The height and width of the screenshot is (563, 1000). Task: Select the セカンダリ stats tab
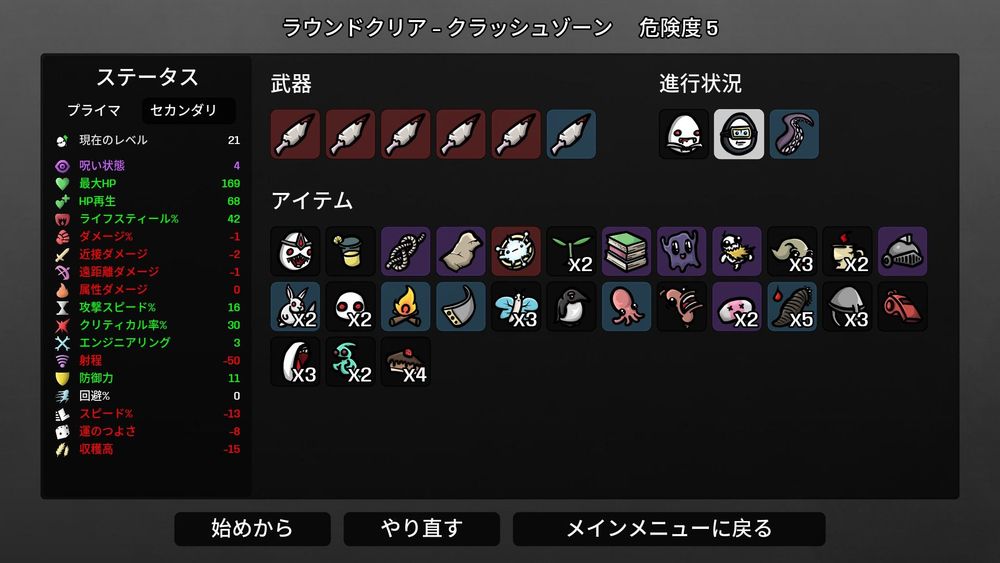188,110
